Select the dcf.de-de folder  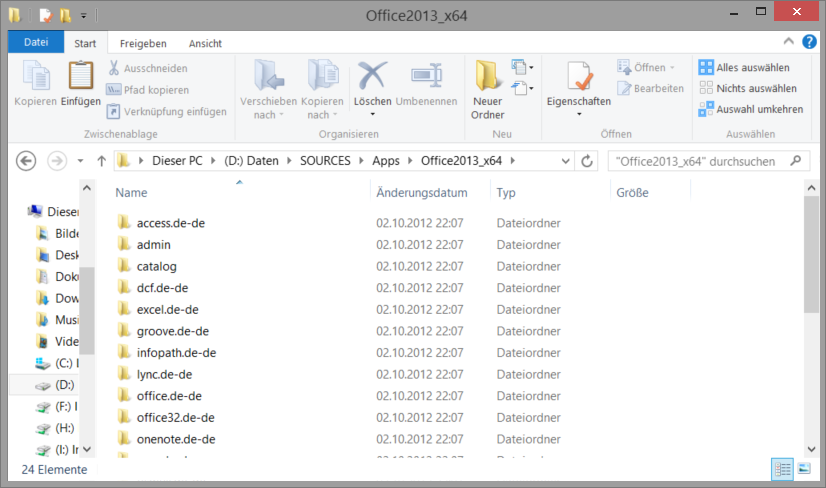click(x=162, y=288)
